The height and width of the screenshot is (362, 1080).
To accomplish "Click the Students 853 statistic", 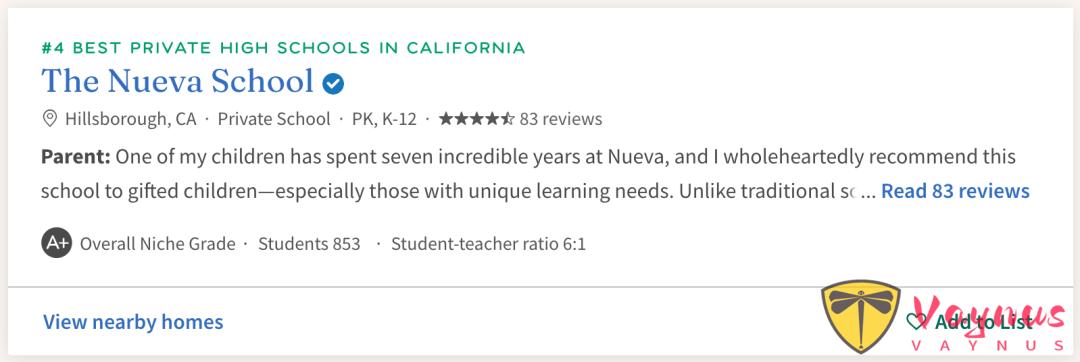I will pyautogui.click(x=309, y=244).
